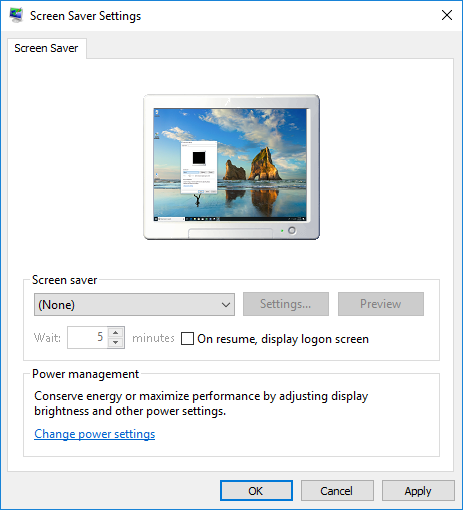Screen dimensions: 463x510
Task: Enable the On resume, display logon screen checkbox
Action: [x=187, y=338]
